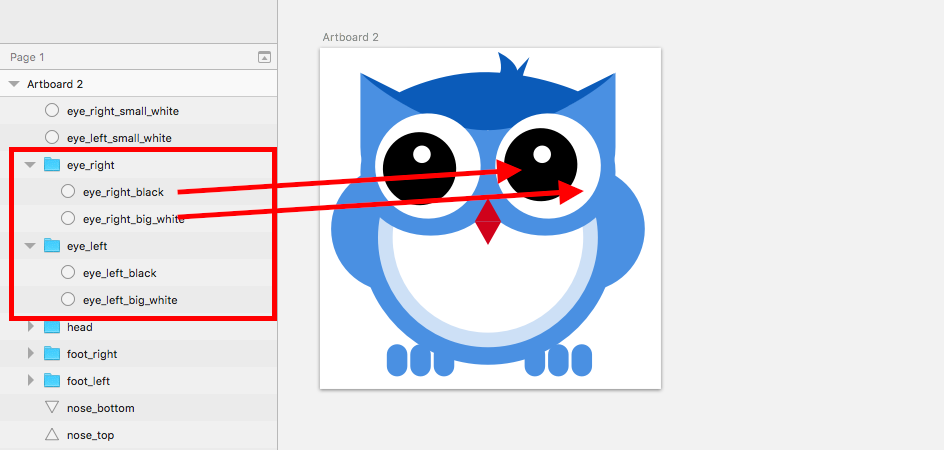Select the eye_right_big_white layer name
The image size is (944, 450).
point(134,219)
